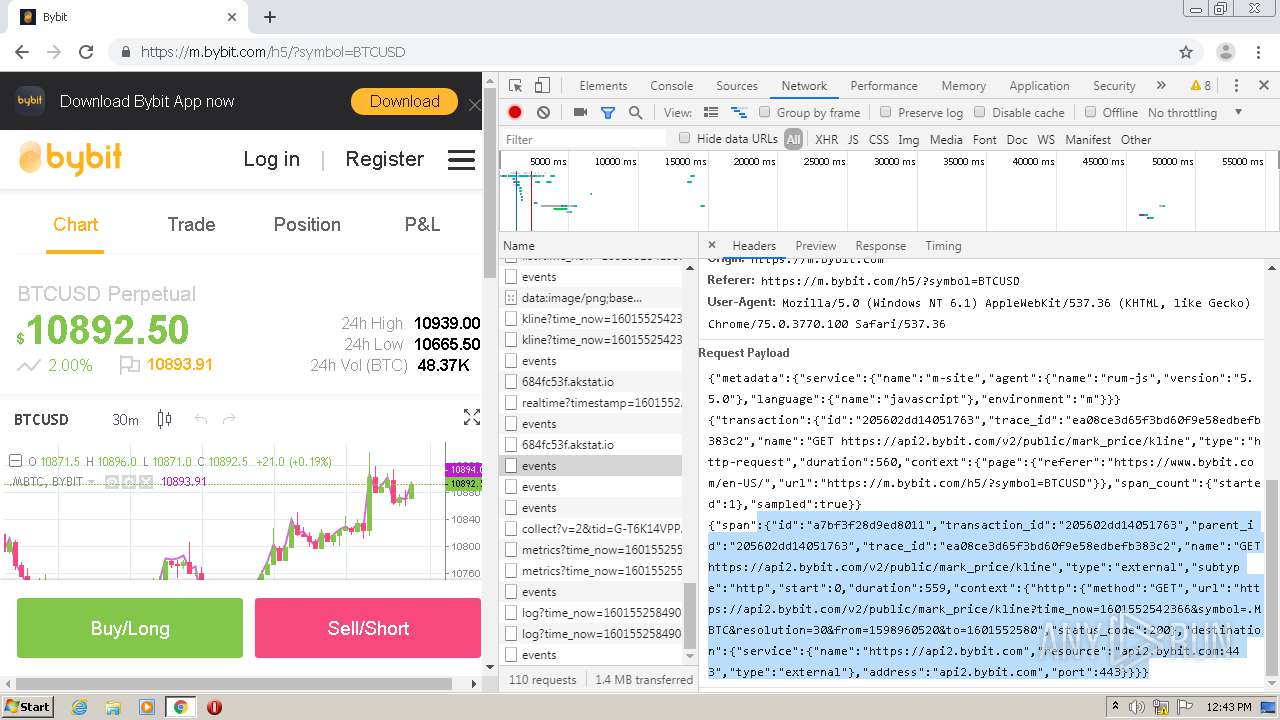This screenshot has height=720, width=1280.
Task: Open the network search magnifier
Action: click(x=635, y=113)
